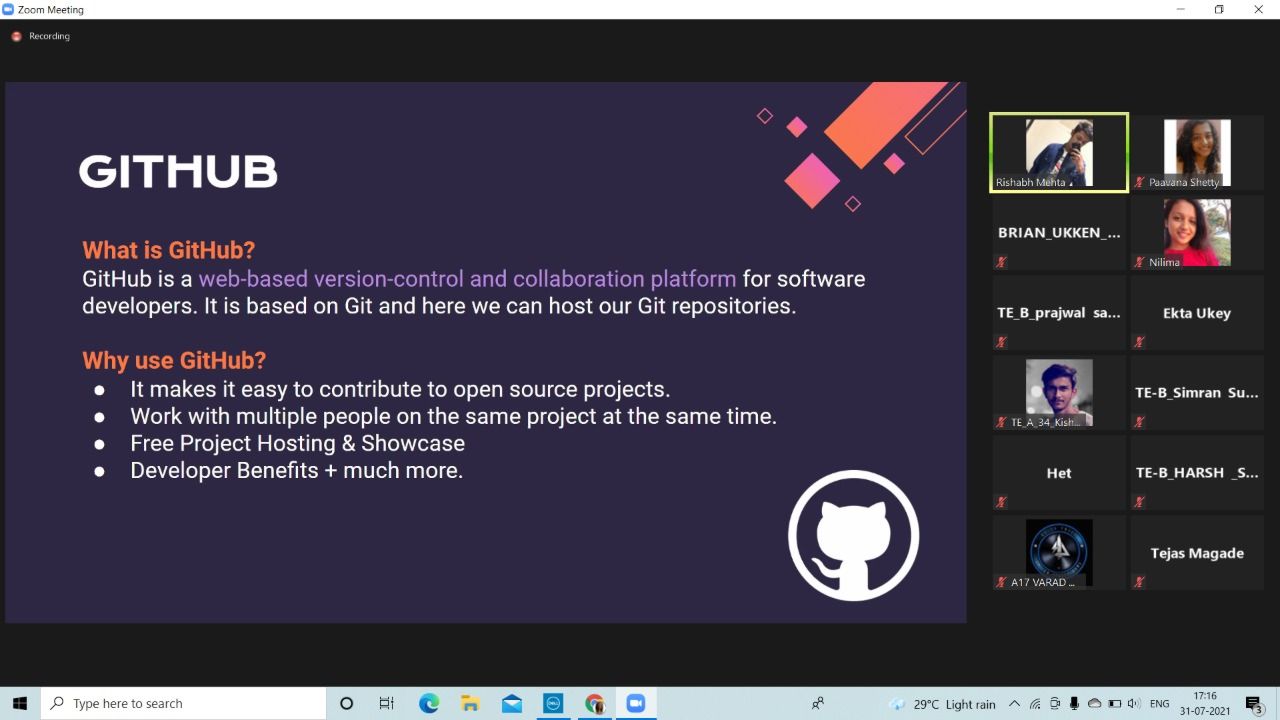Click the 'Recording' label text
Viewport: 1280px width, 720px height.
[x=49, y=36]
